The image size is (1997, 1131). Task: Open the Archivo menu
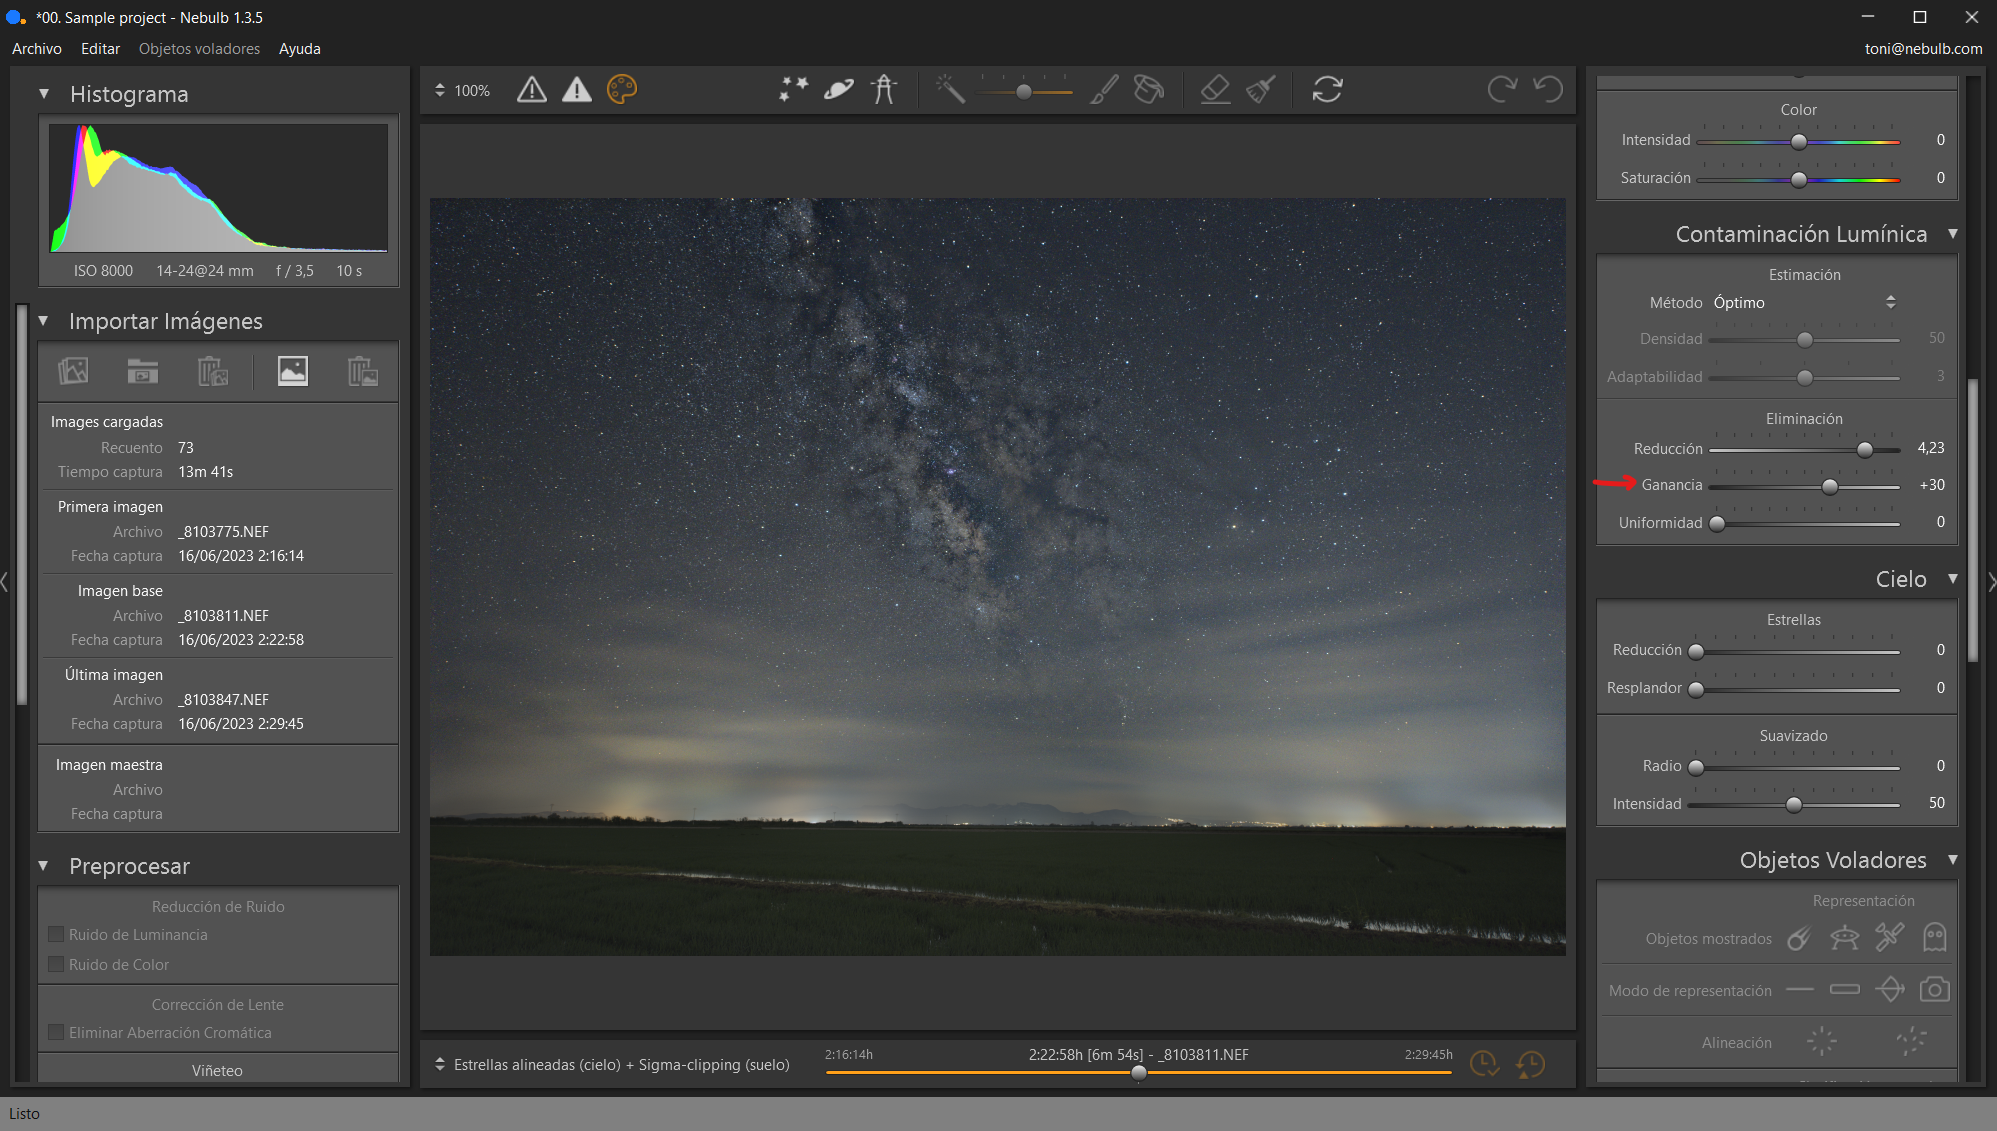click(37, 48)
